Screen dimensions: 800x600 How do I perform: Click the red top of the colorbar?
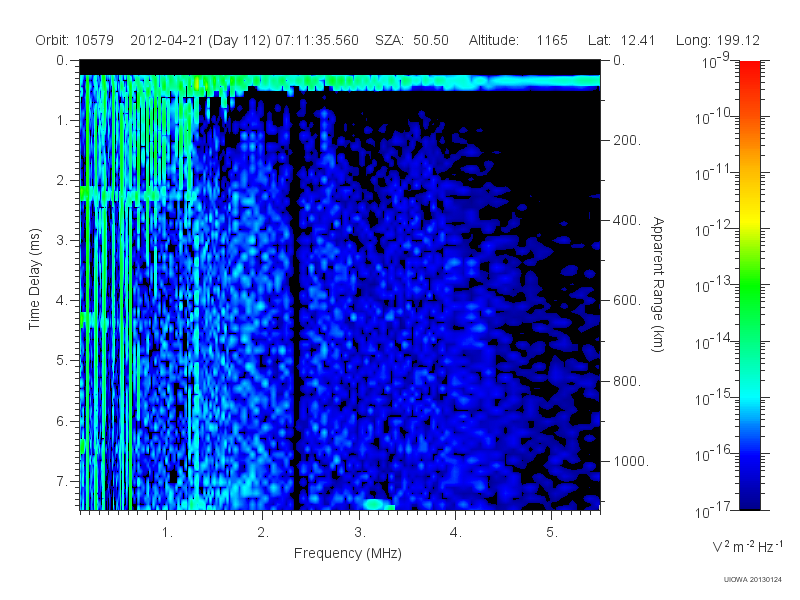(x=750, y=71)
